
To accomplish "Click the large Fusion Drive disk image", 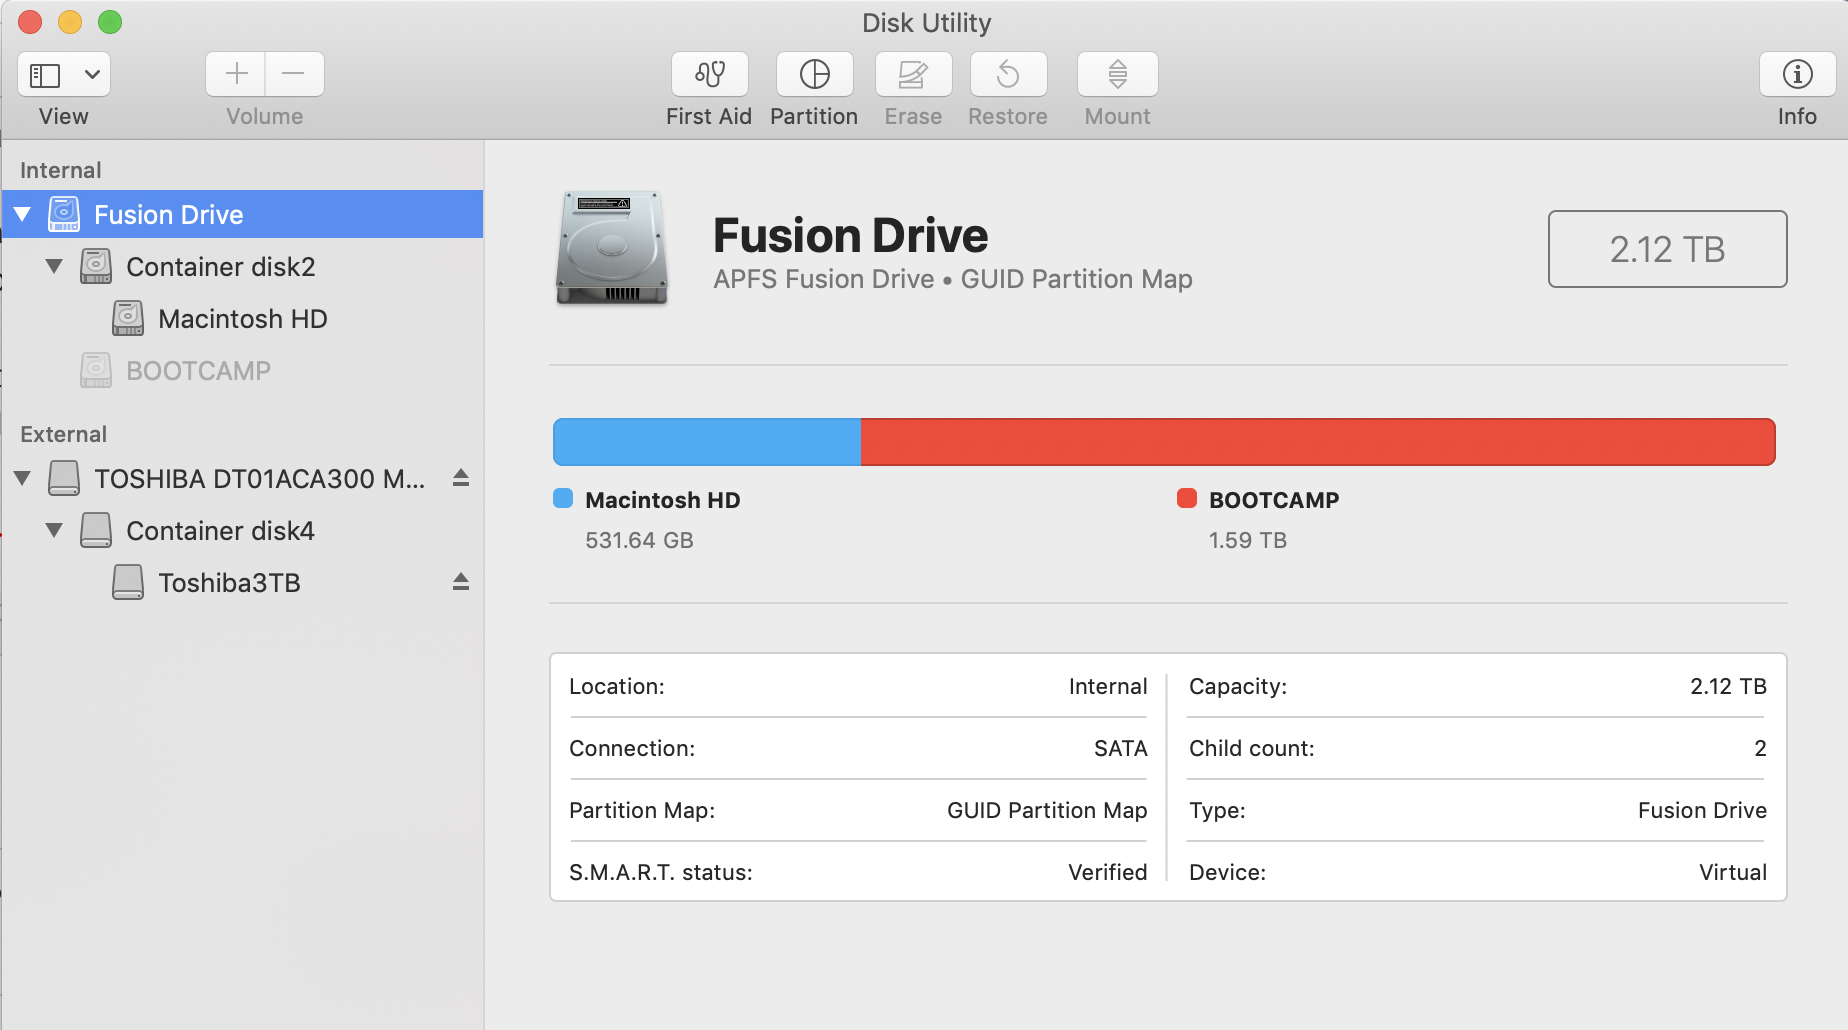I will click(x=611, y=248).
